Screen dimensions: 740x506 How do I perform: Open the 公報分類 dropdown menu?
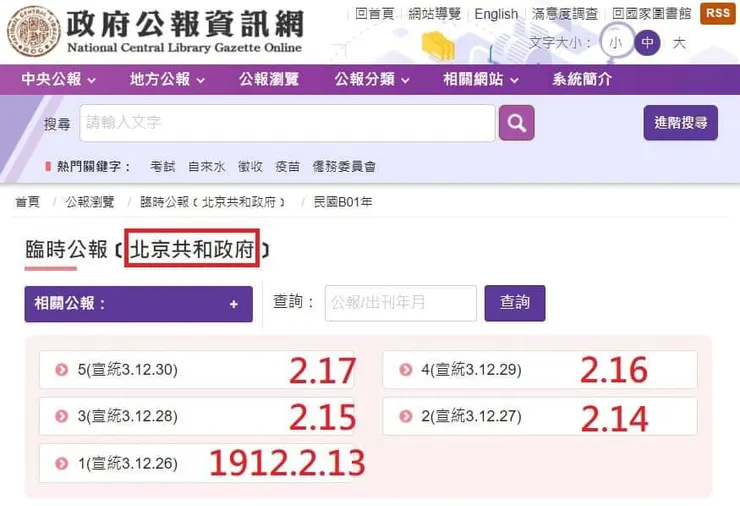coord(372,79)
